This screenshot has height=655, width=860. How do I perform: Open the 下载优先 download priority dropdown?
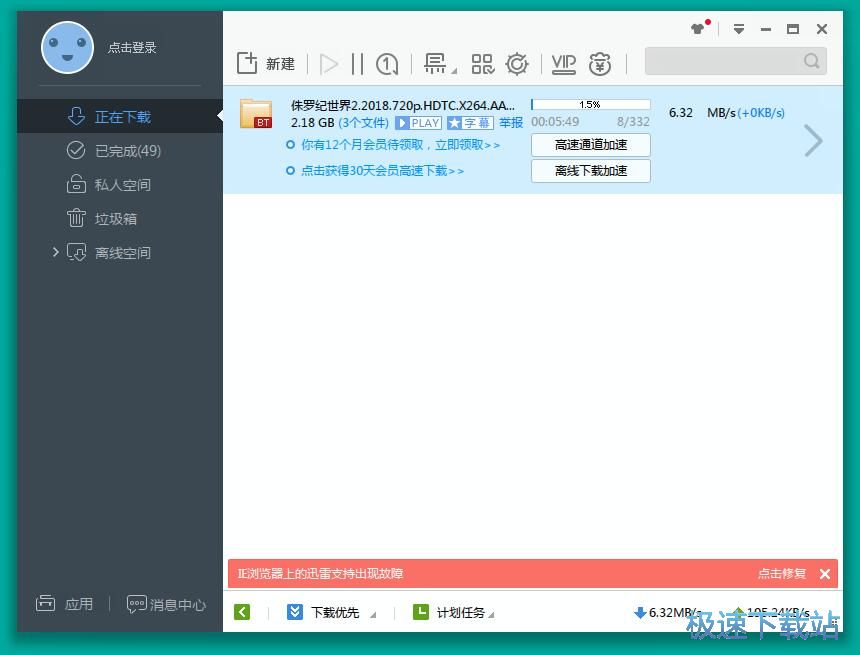(x=331, y=612)
